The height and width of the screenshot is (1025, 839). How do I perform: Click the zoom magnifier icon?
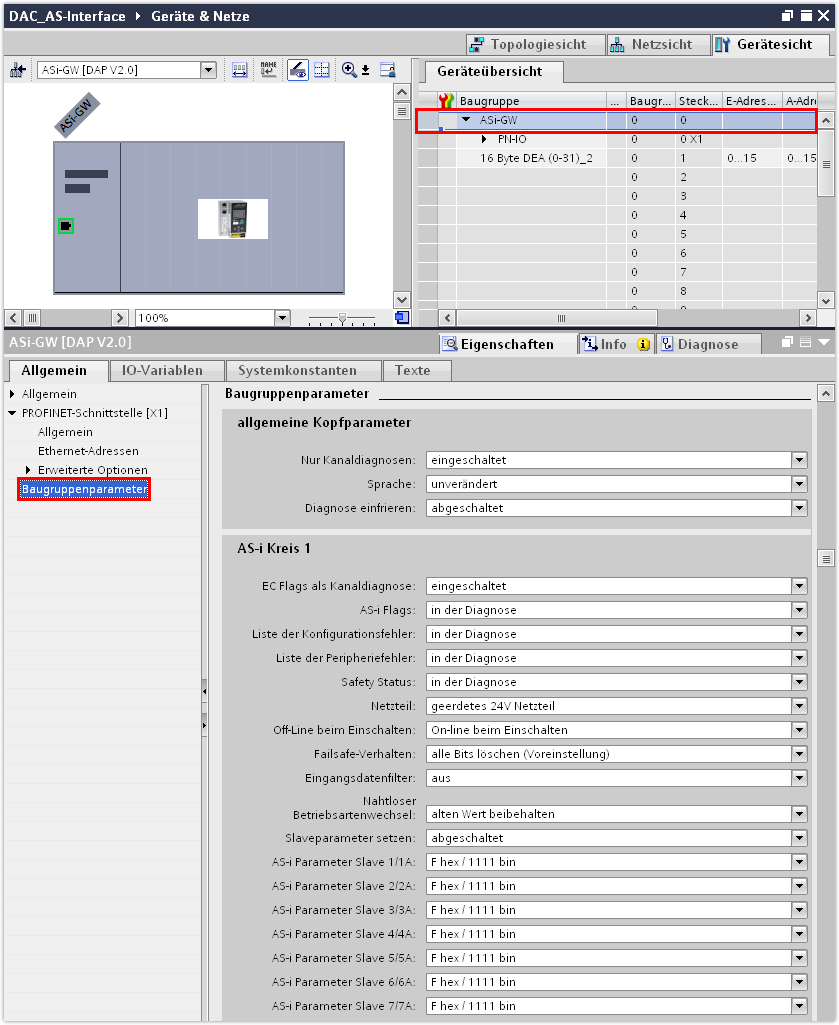349,70
